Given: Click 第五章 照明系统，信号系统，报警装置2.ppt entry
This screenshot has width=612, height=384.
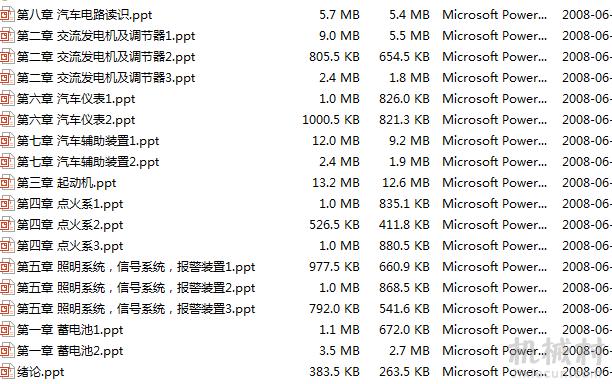Looking at the screenshot, I should pyautogui.click(x=136, y=288).
